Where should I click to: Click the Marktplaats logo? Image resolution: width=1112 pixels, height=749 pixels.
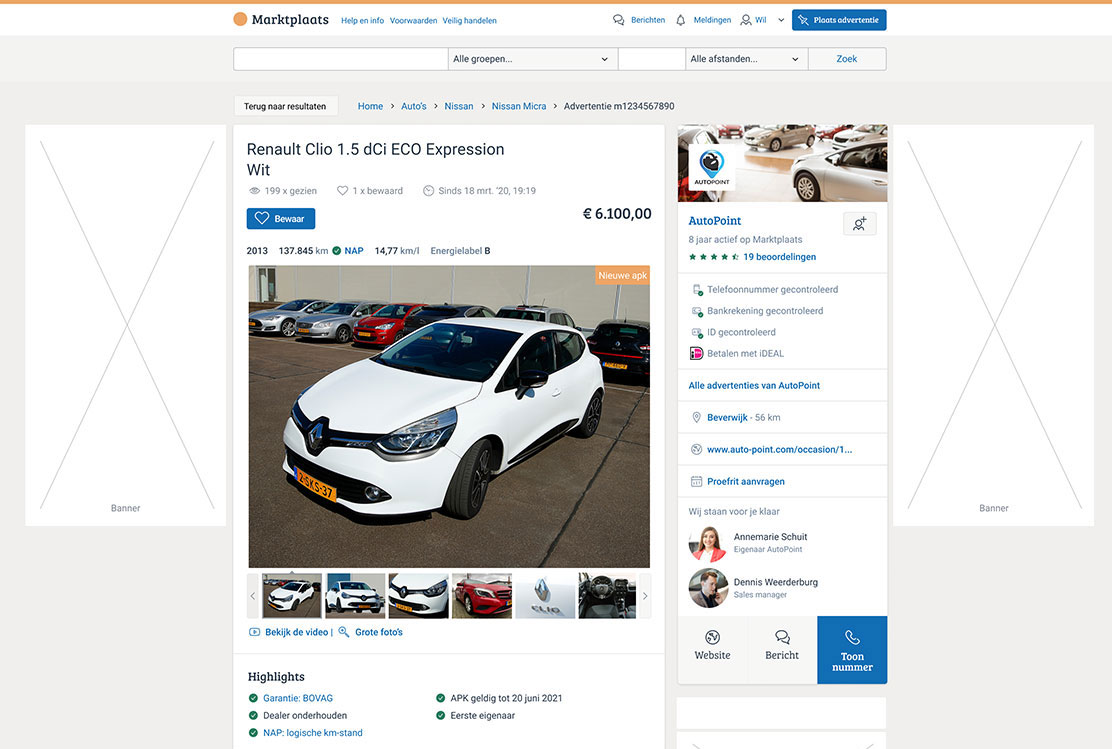coord(281,20)
